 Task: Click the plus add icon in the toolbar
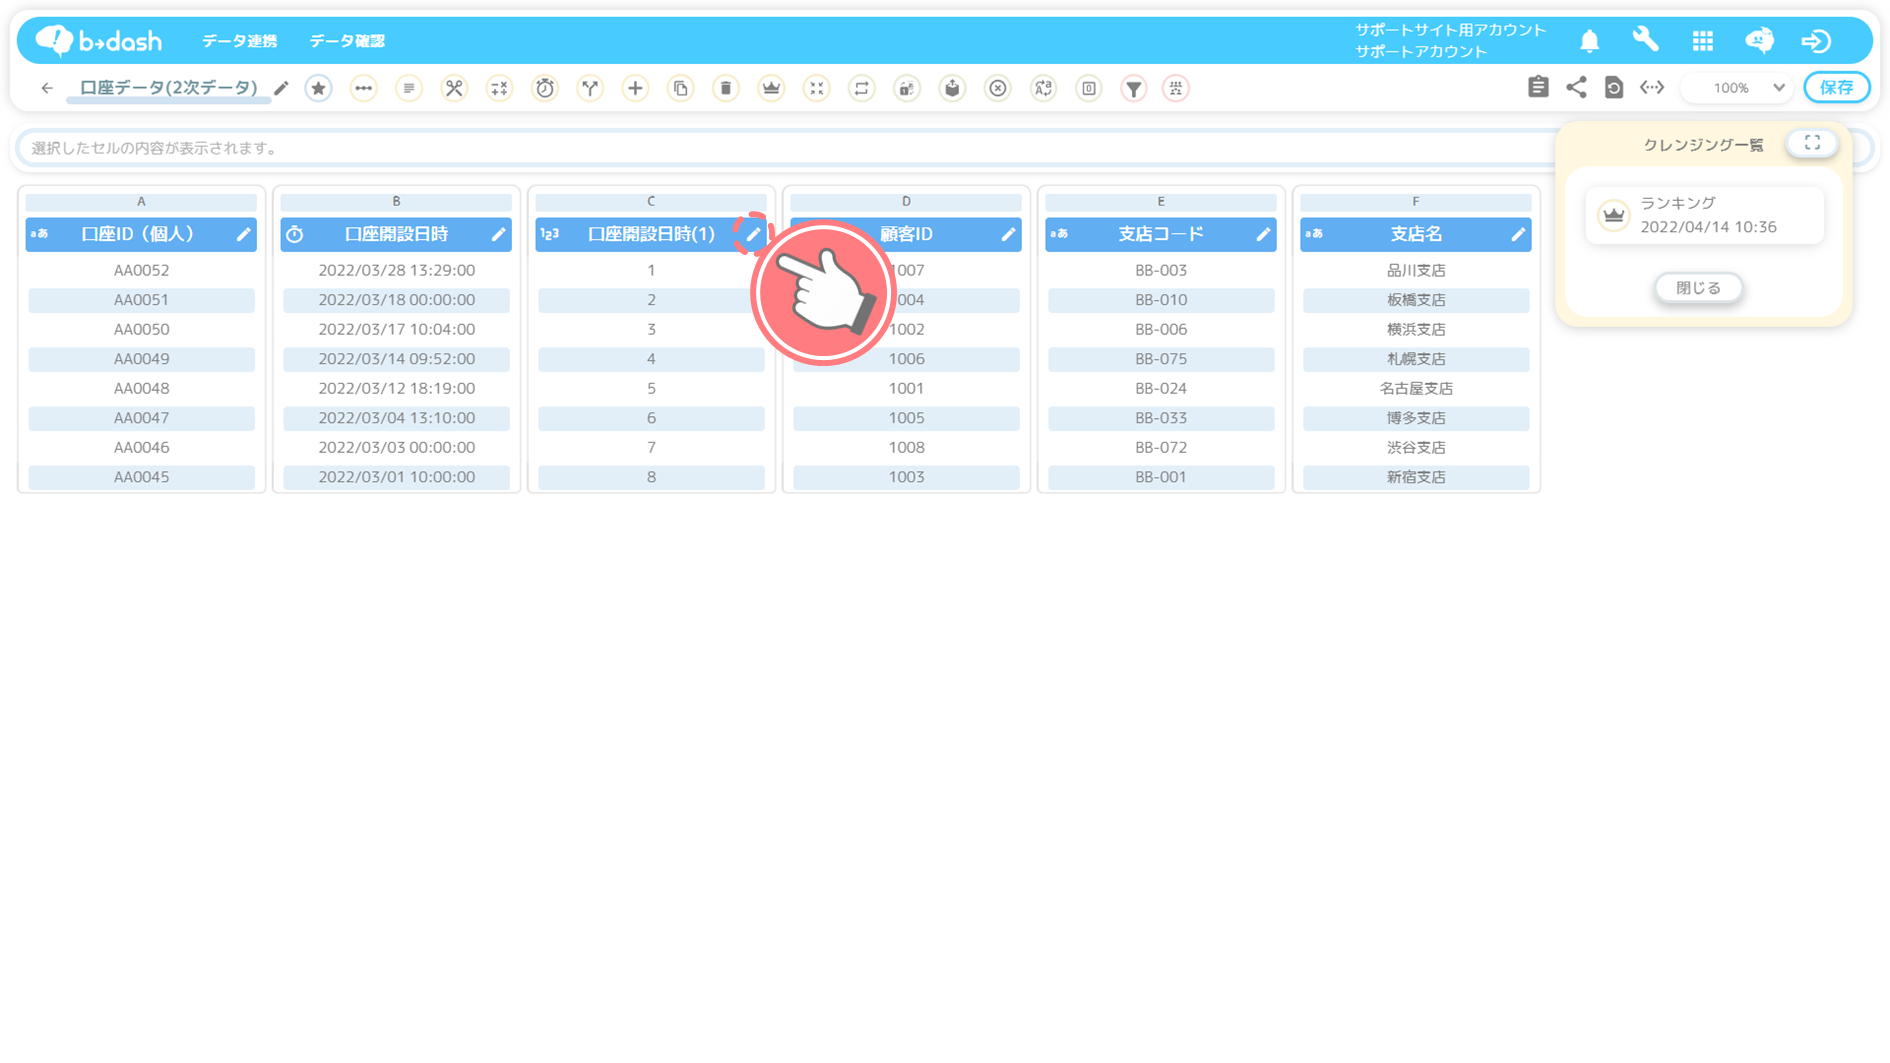(x=635, y=88)
